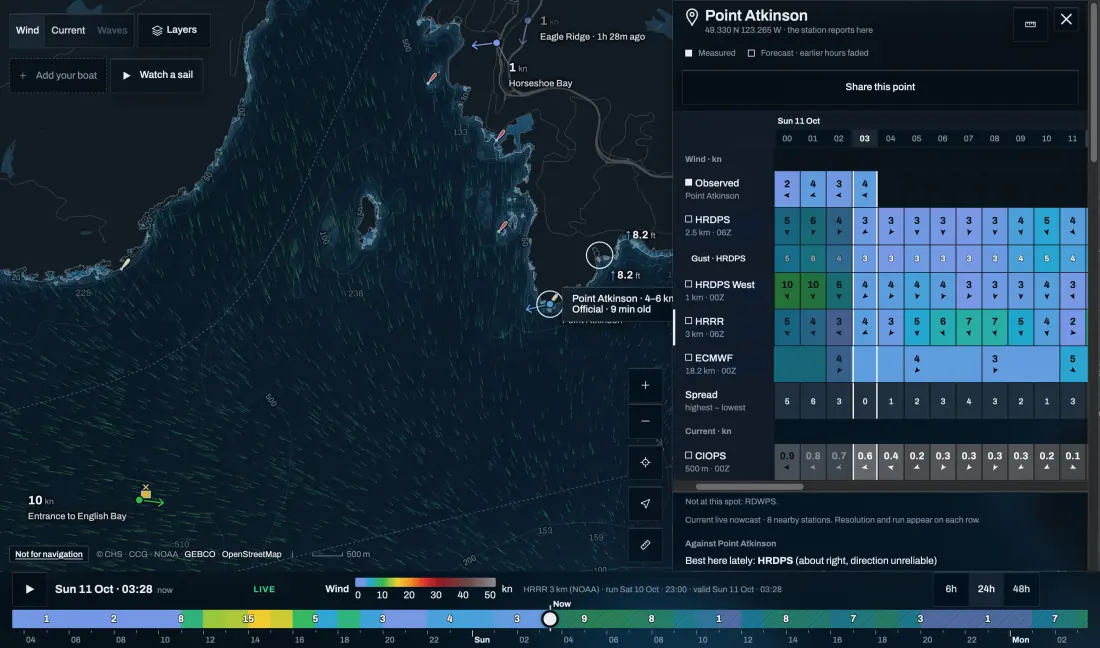Click the location pin icon beside Point Atkinson
This screenshot has height=648, width=1100.
coord(692,17)
